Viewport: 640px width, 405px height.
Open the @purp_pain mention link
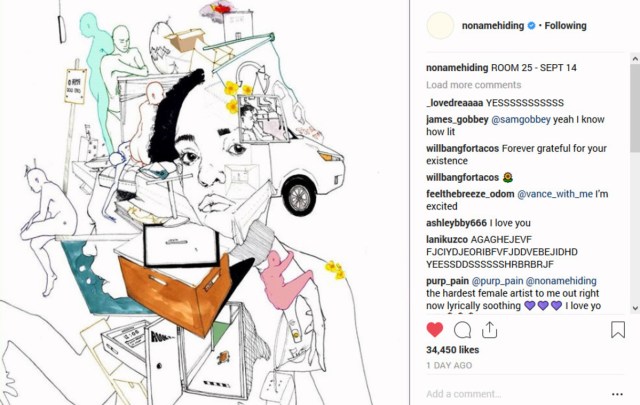(497, 281)
